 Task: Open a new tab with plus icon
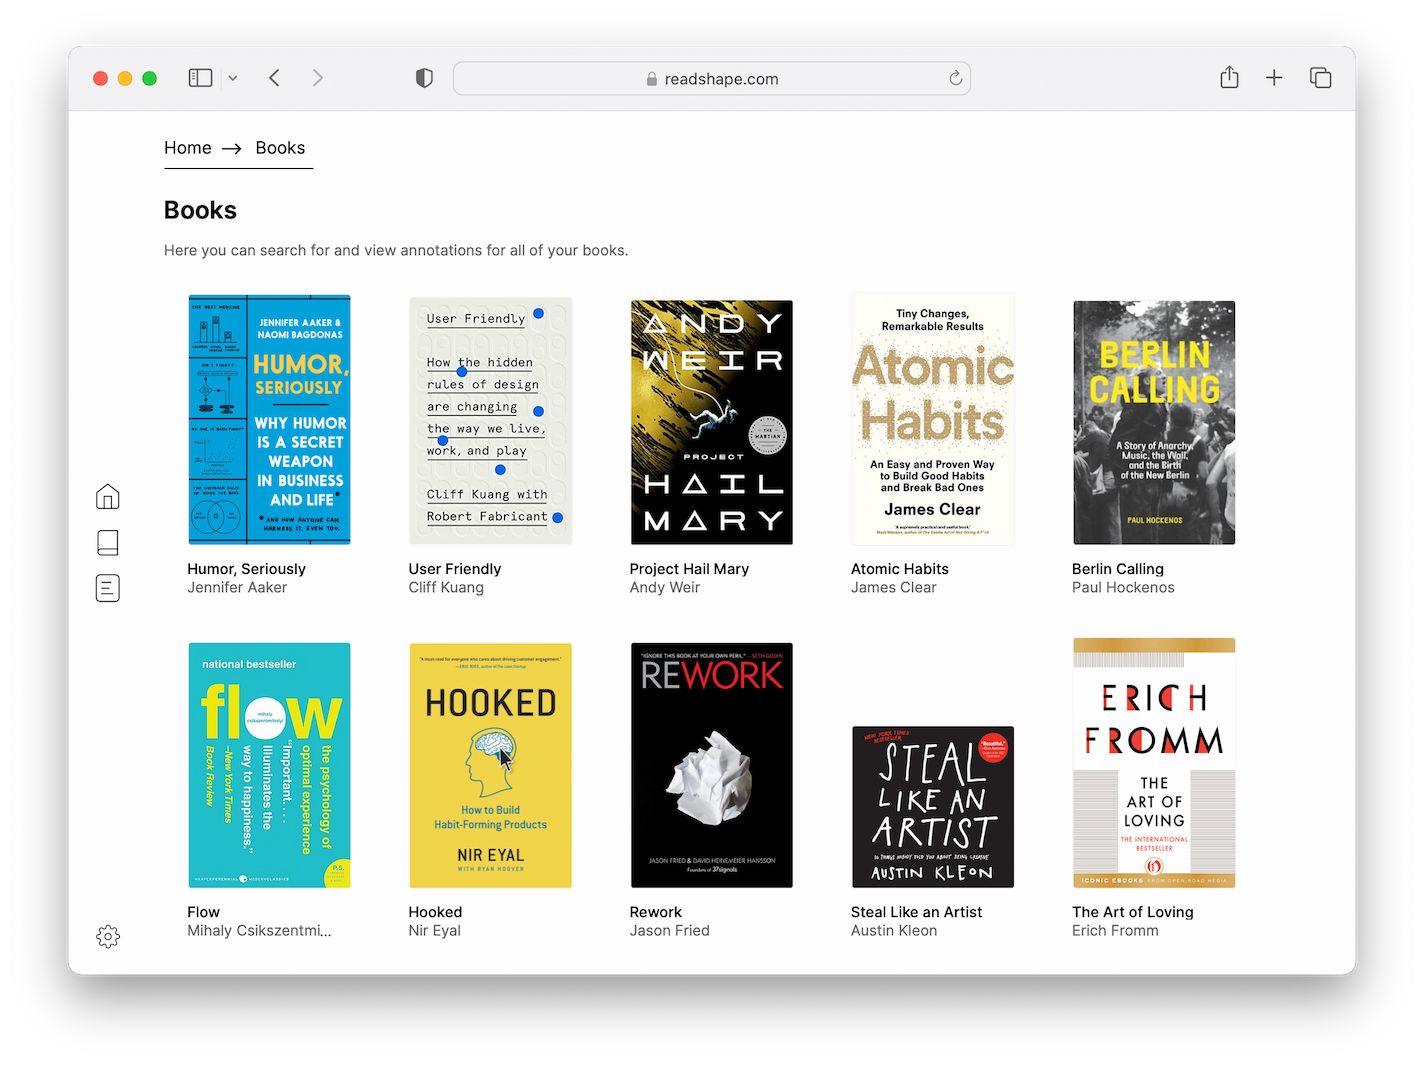click(x=1274, y=78)
